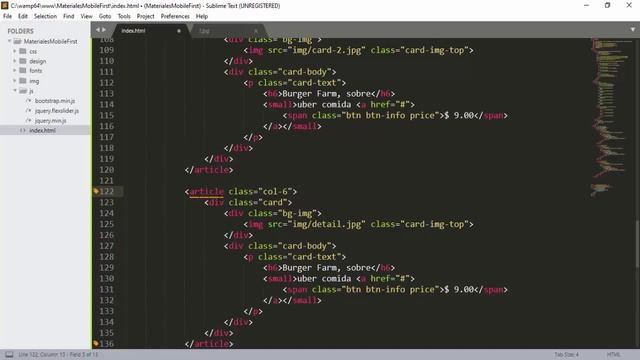Image resolution: width=640 pixels, height=360 pixels.
Task: Open bootstrap.min.js from the sidebar
Action: (55, 100)
